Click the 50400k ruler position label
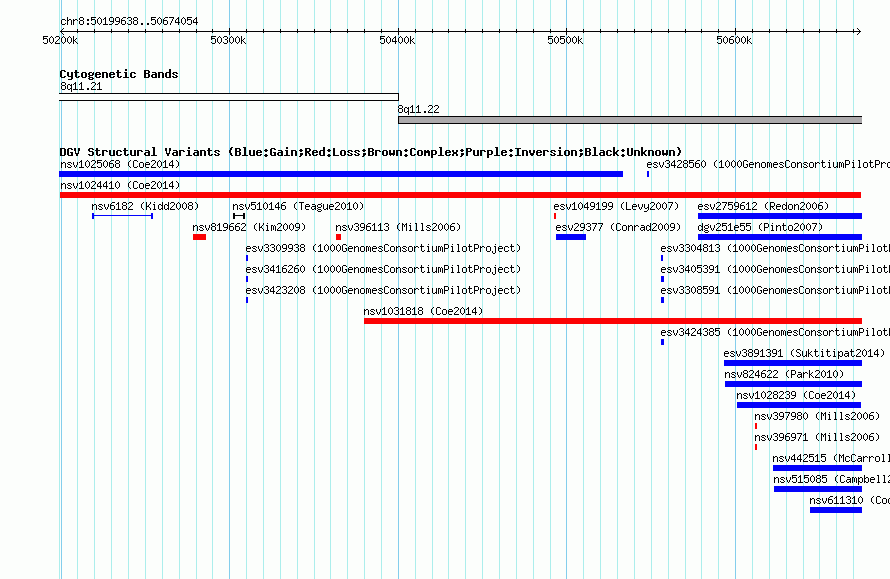890x579 pixels. pyautogui.click(x=397, y=40)
